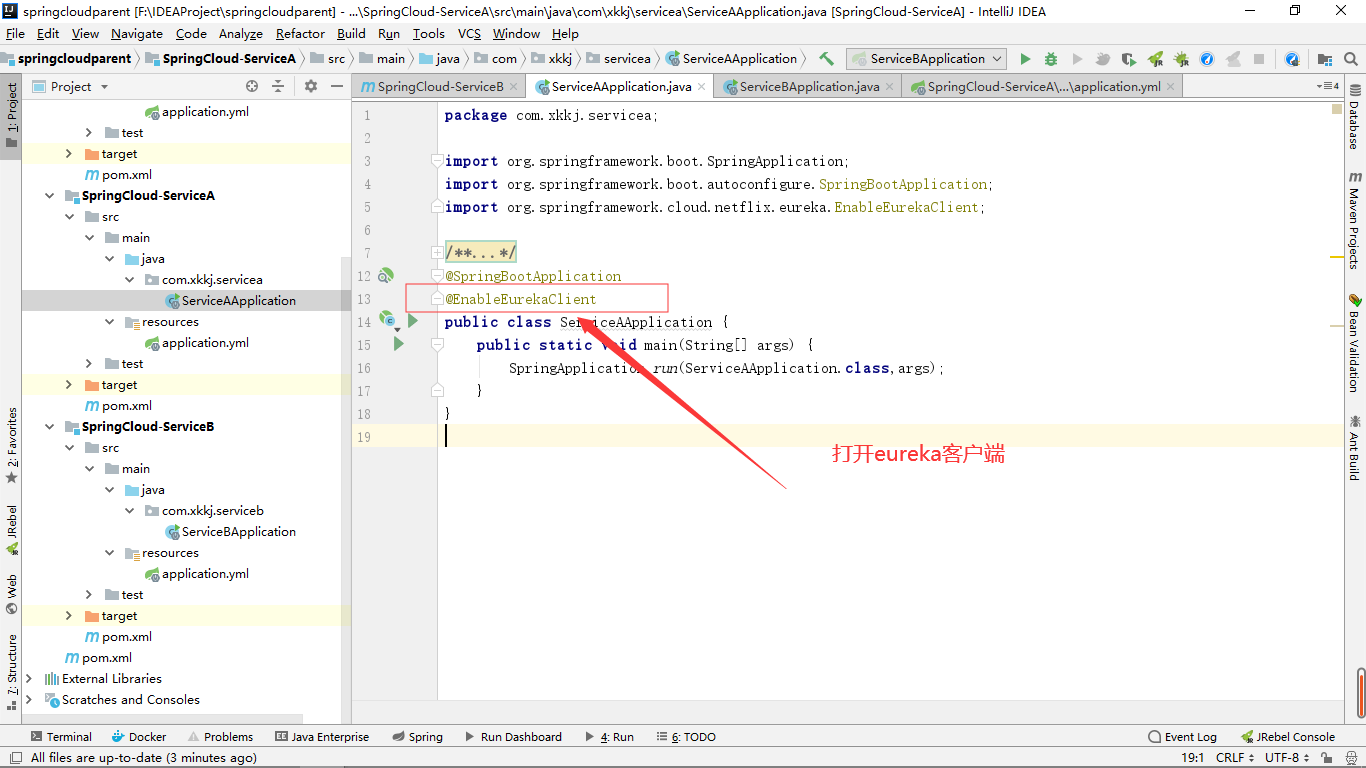
Task: Open the Terminal tool window
Action: pyautogui.click(x=60, y=737)
